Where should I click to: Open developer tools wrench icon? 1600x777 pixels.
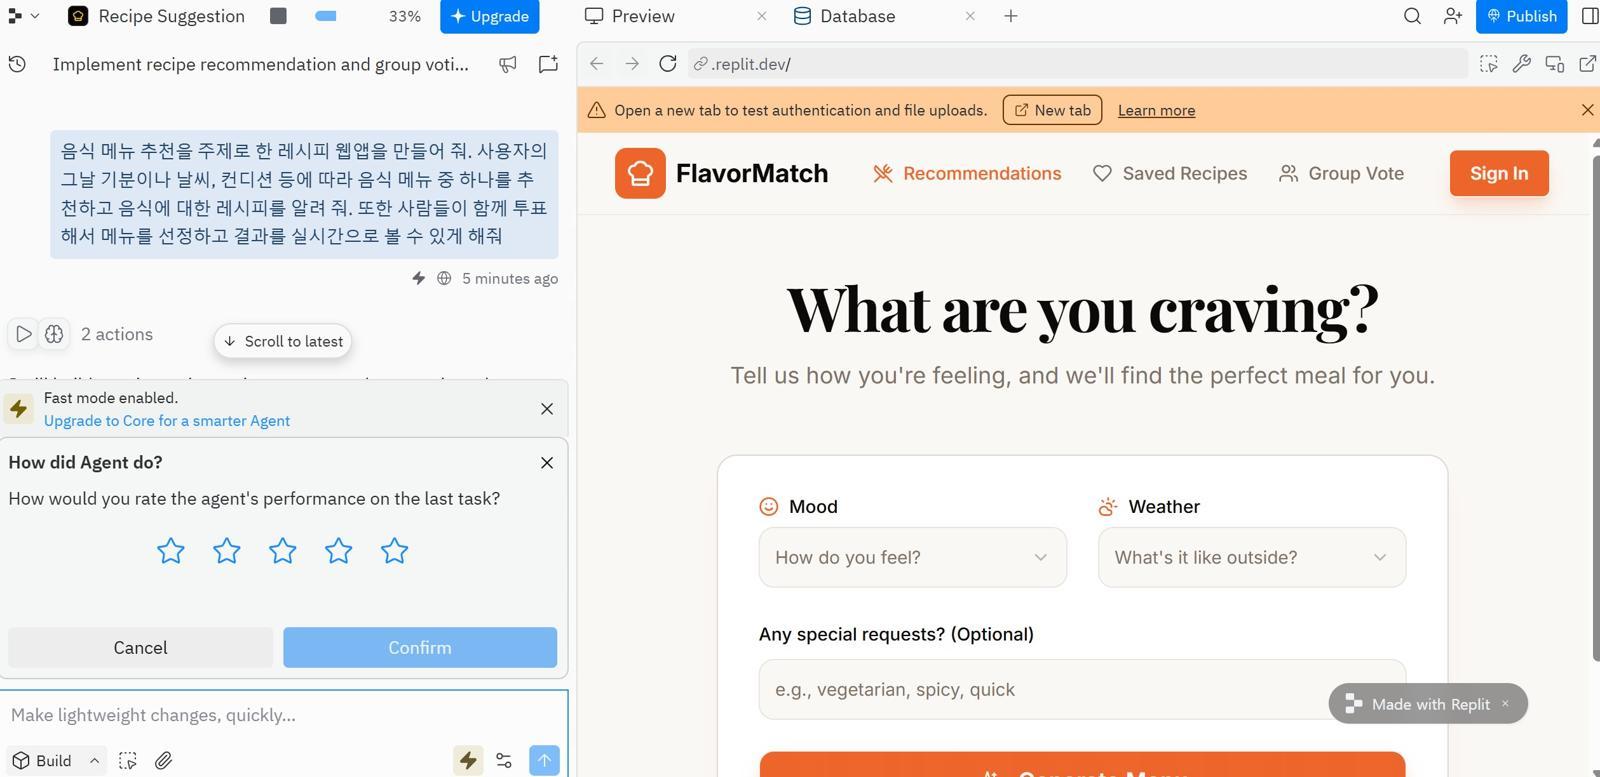[1522, 64]
